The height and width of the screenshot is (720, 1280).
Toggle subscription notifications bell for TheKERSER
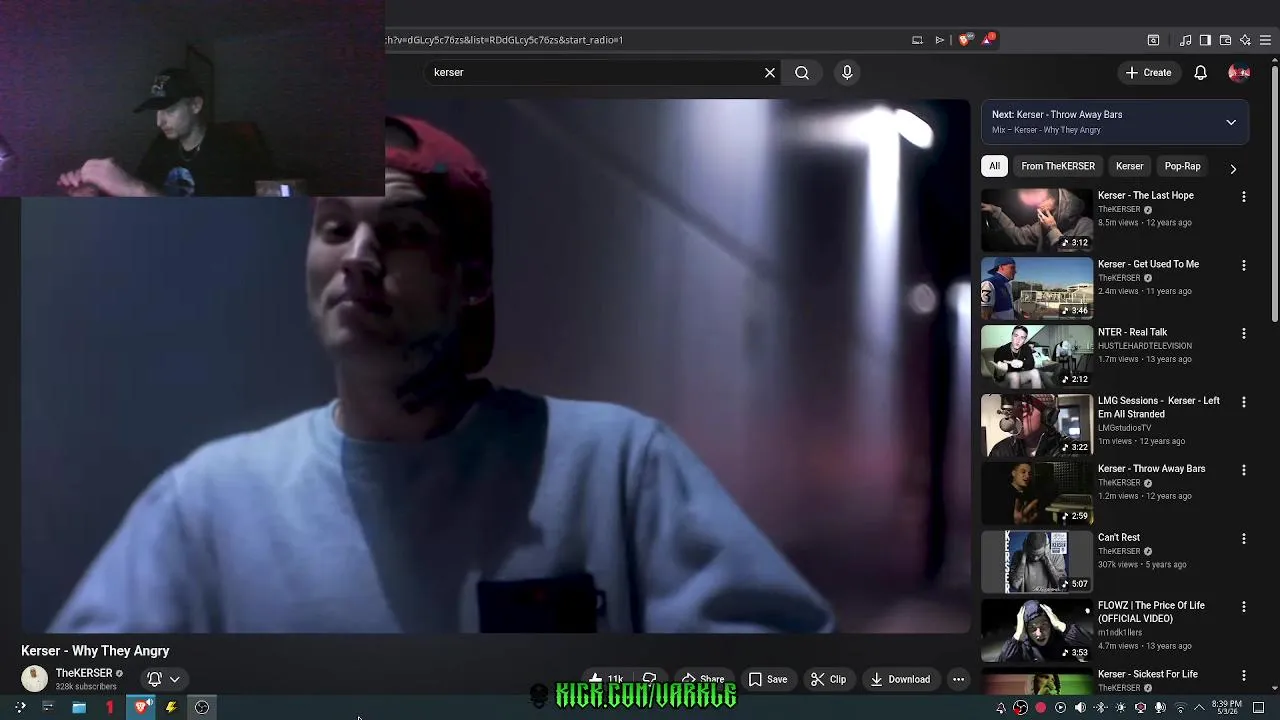(163, 679)
